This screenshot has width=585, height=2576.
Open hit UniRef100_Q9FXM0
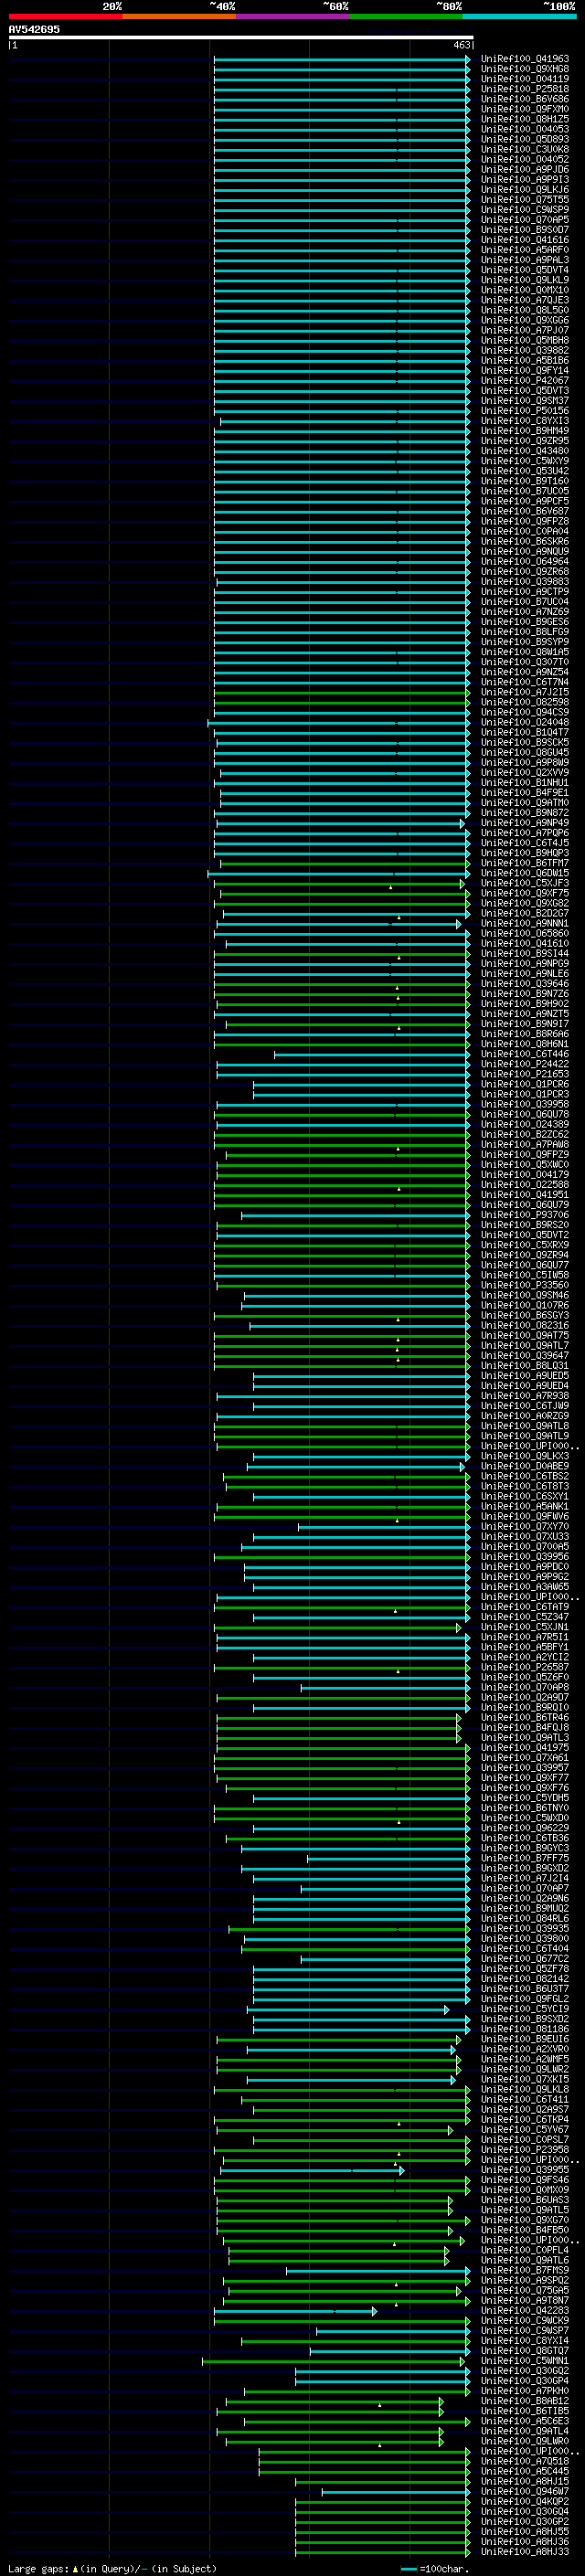[x=524, y=109]
